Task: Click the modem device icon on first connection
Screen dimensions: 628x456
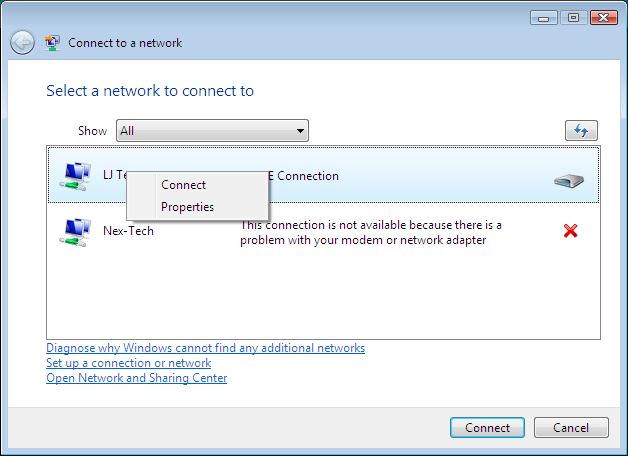Action: (569, 181)
